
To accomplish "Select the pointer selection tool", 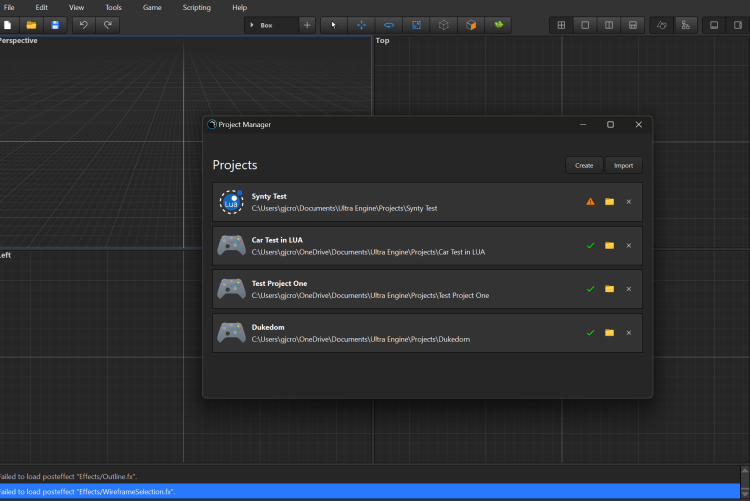I will [334, 24].
